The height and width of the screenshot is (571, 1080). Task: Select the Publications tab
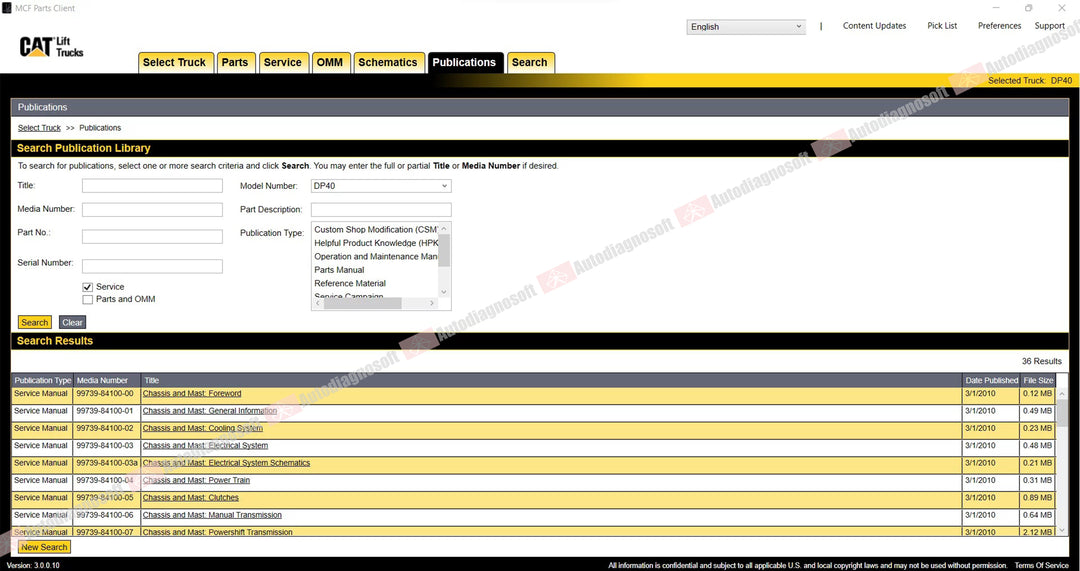coord(464,62)
